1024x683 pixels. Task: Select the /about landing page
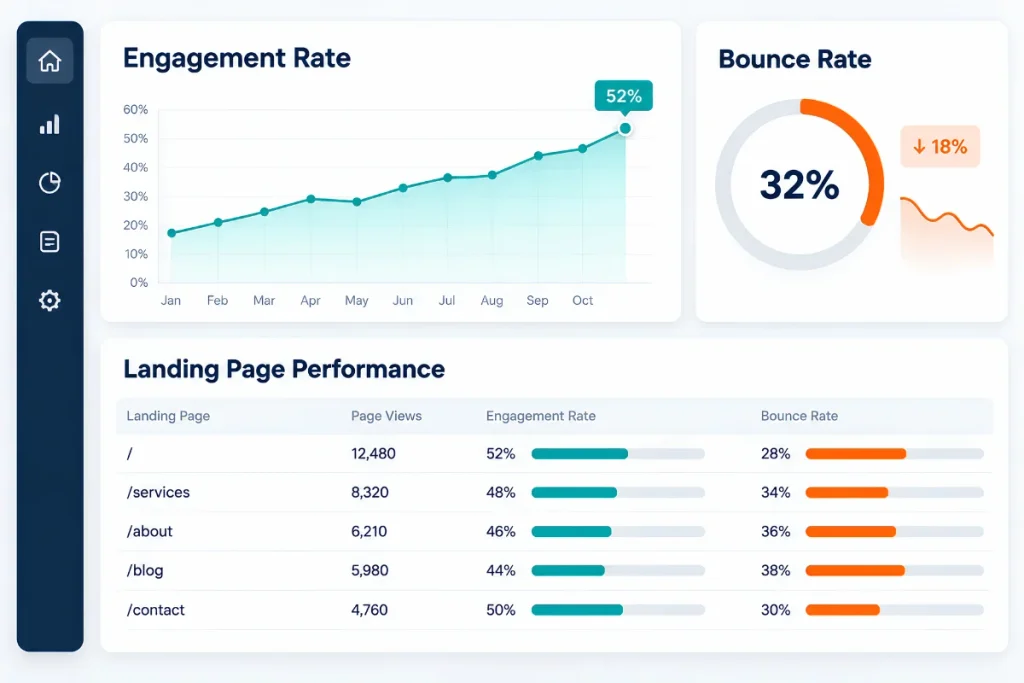(150, 532)
